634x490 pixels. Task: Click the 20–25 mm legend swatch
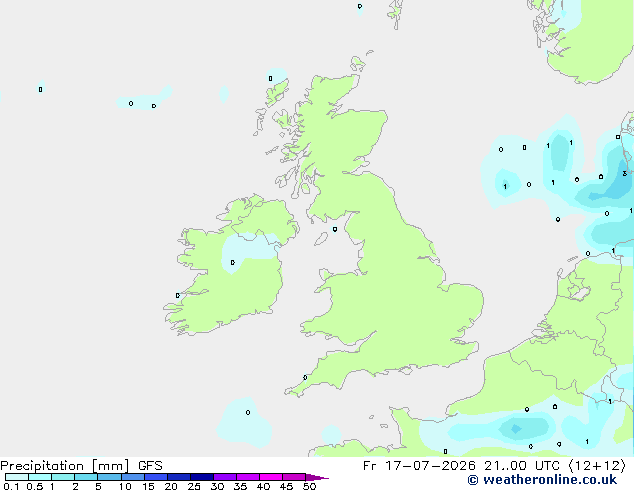click(179, 477)
